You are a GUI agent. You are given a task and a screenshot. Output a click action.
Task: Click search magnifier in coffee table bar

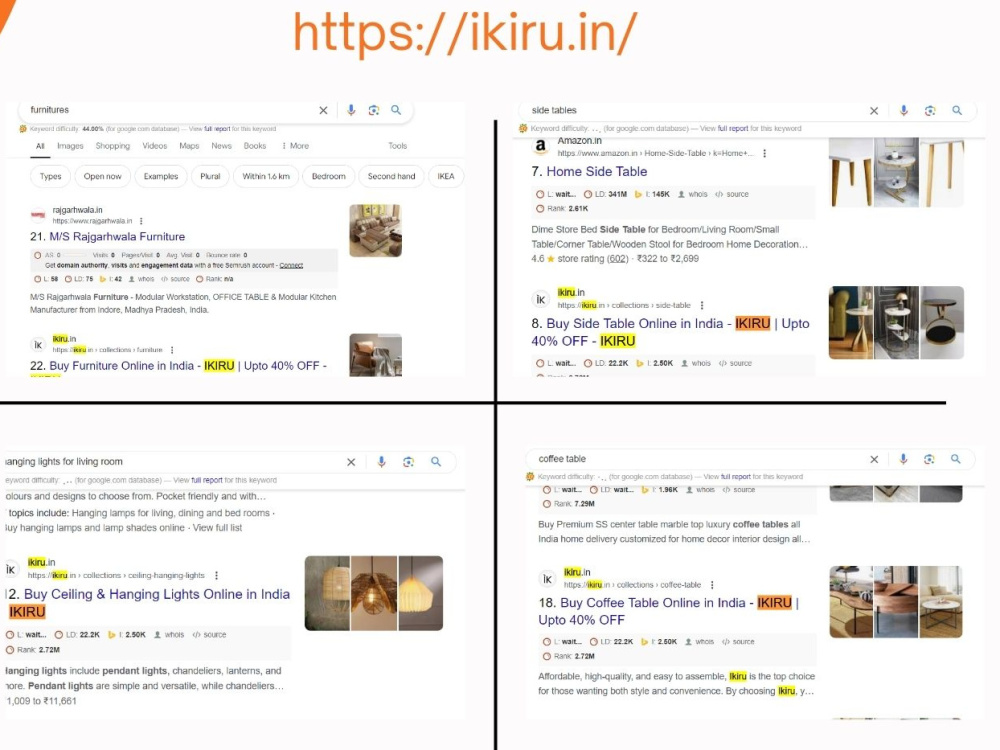(955, 459)
